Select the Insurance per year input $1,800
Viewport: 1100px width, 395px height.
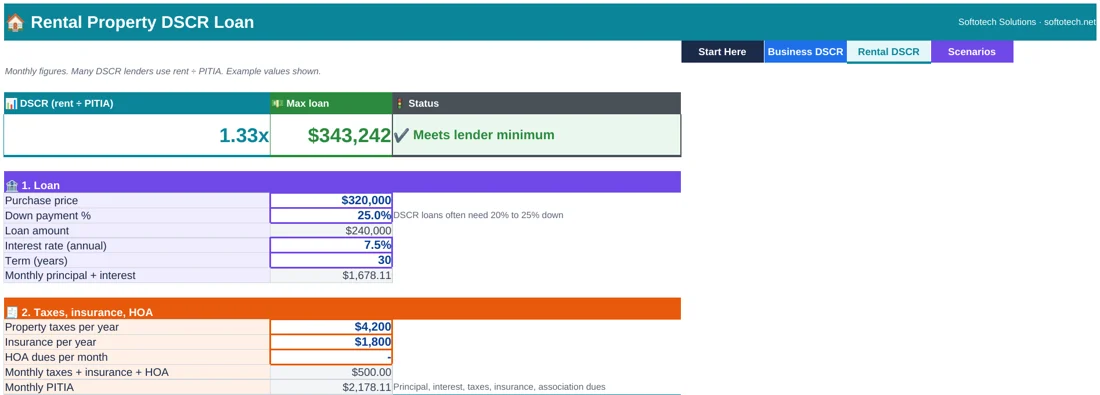[331, 342]
